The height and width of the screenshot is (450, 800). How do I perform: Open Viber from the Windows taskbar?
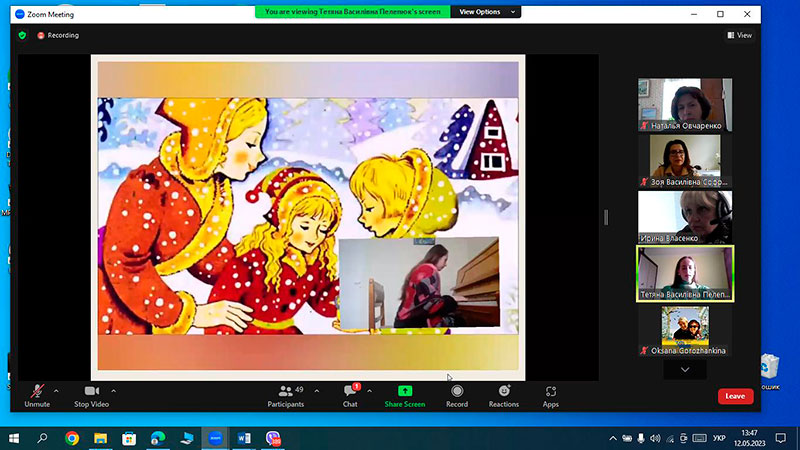click(x=273, y=438)
